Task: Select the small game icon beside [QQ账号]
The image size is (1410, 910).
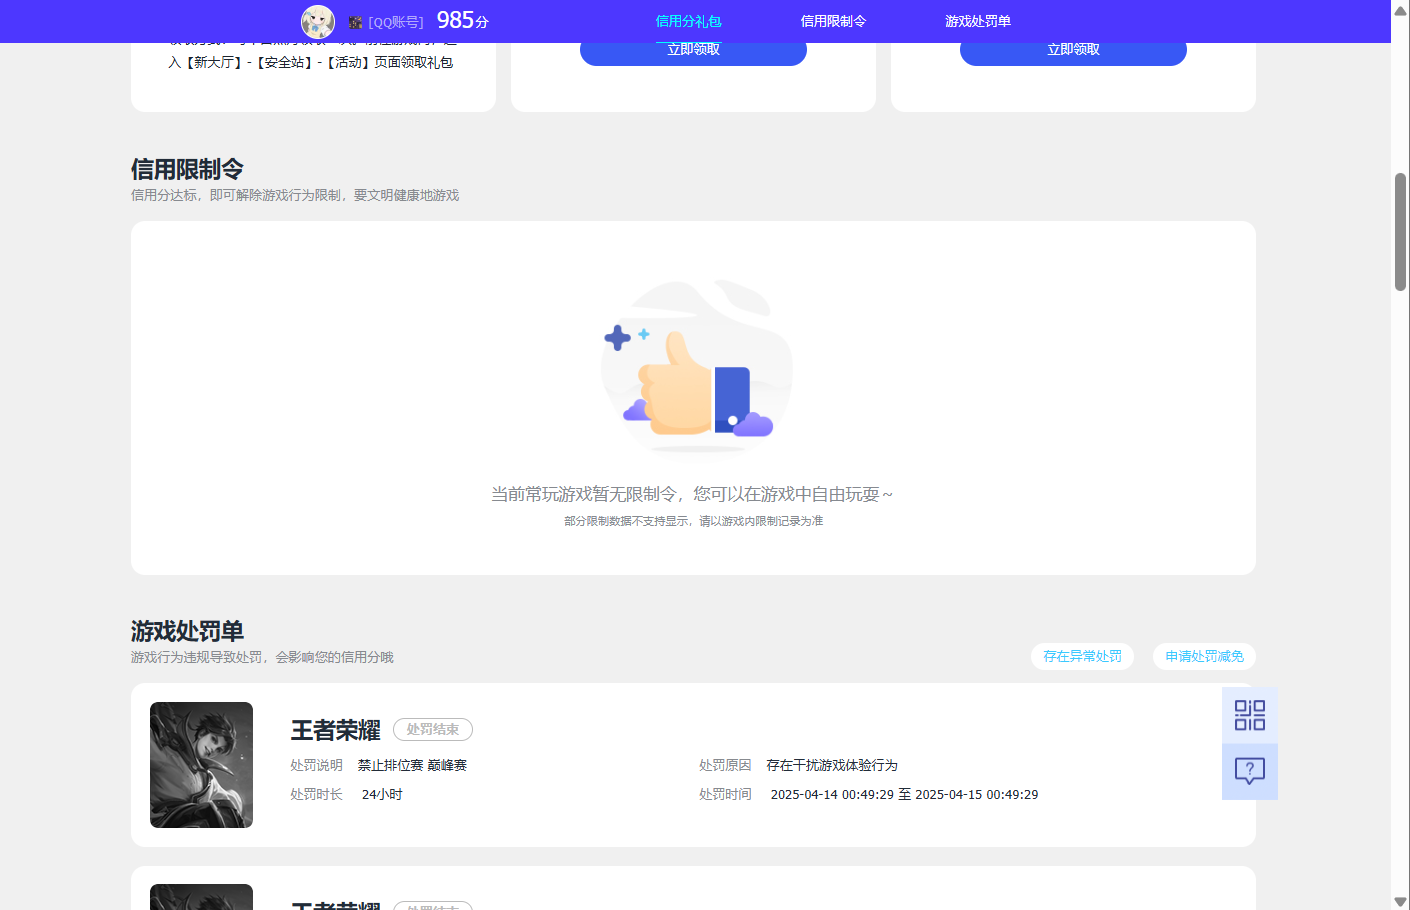Action: pos(353,20)
